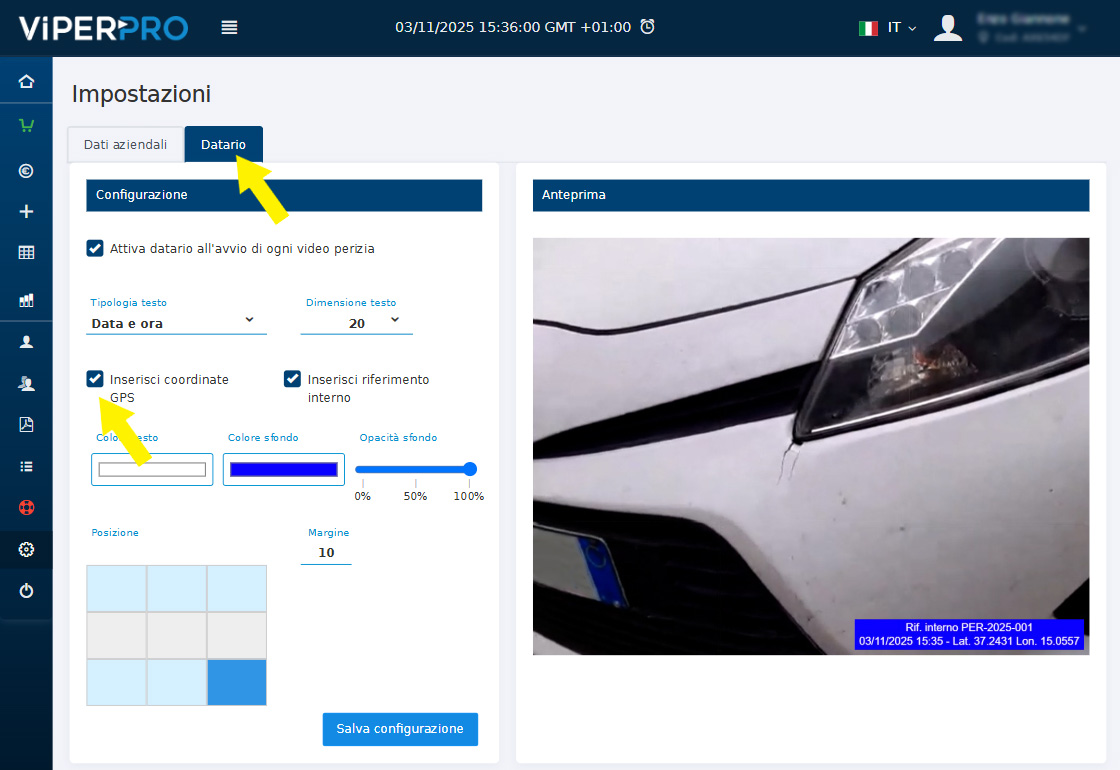
Task: Uncheck 'Attiva datario all'avvio' checkbox
Action: click(x=95, y=248)
